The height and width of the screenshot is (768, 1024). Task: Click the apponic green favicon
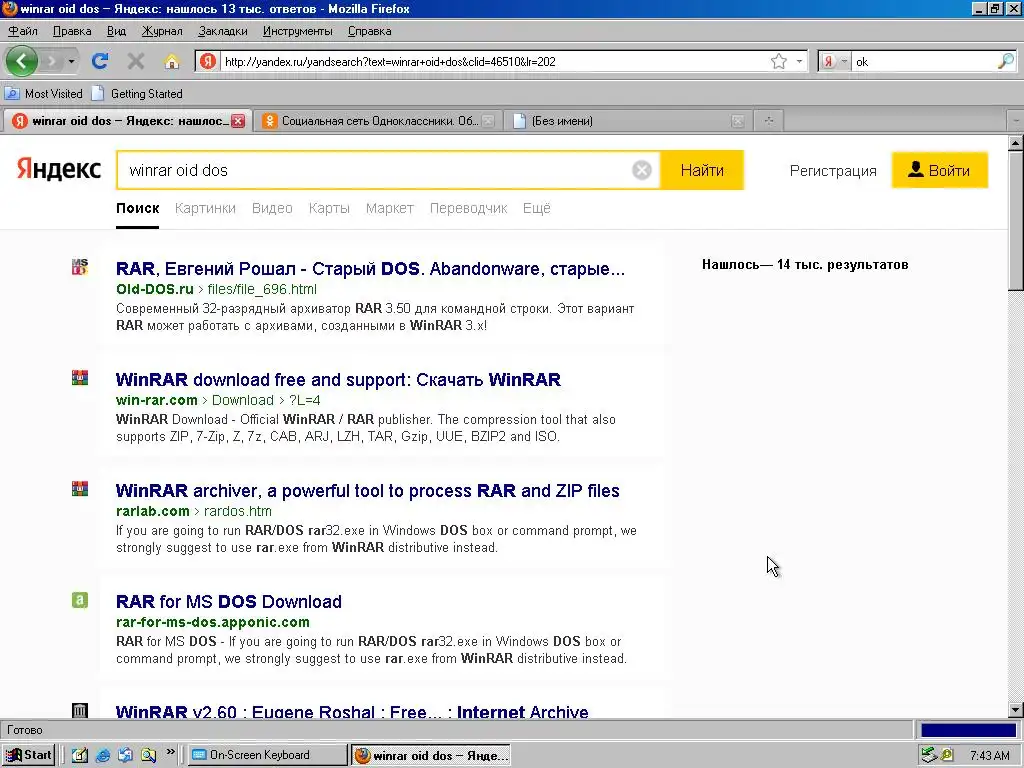tap(80, 600)
